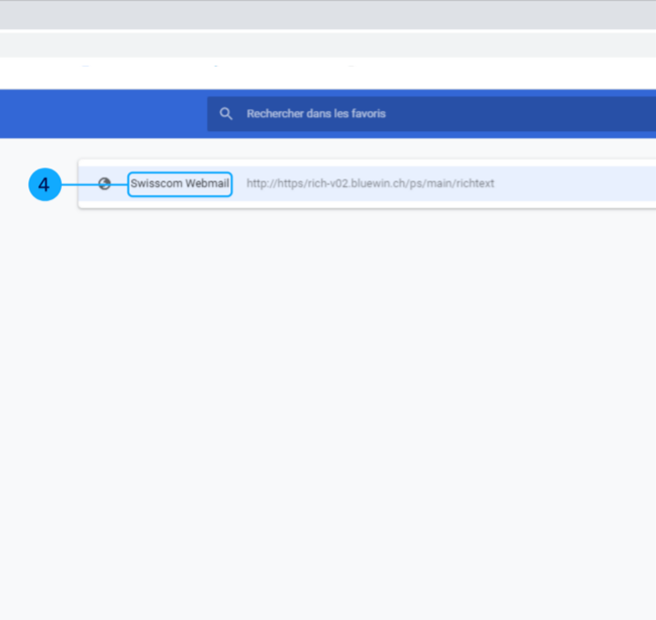Click the 'richtext' end of the bookmark URL
The image size is (656, 620).
click(474, 184)
